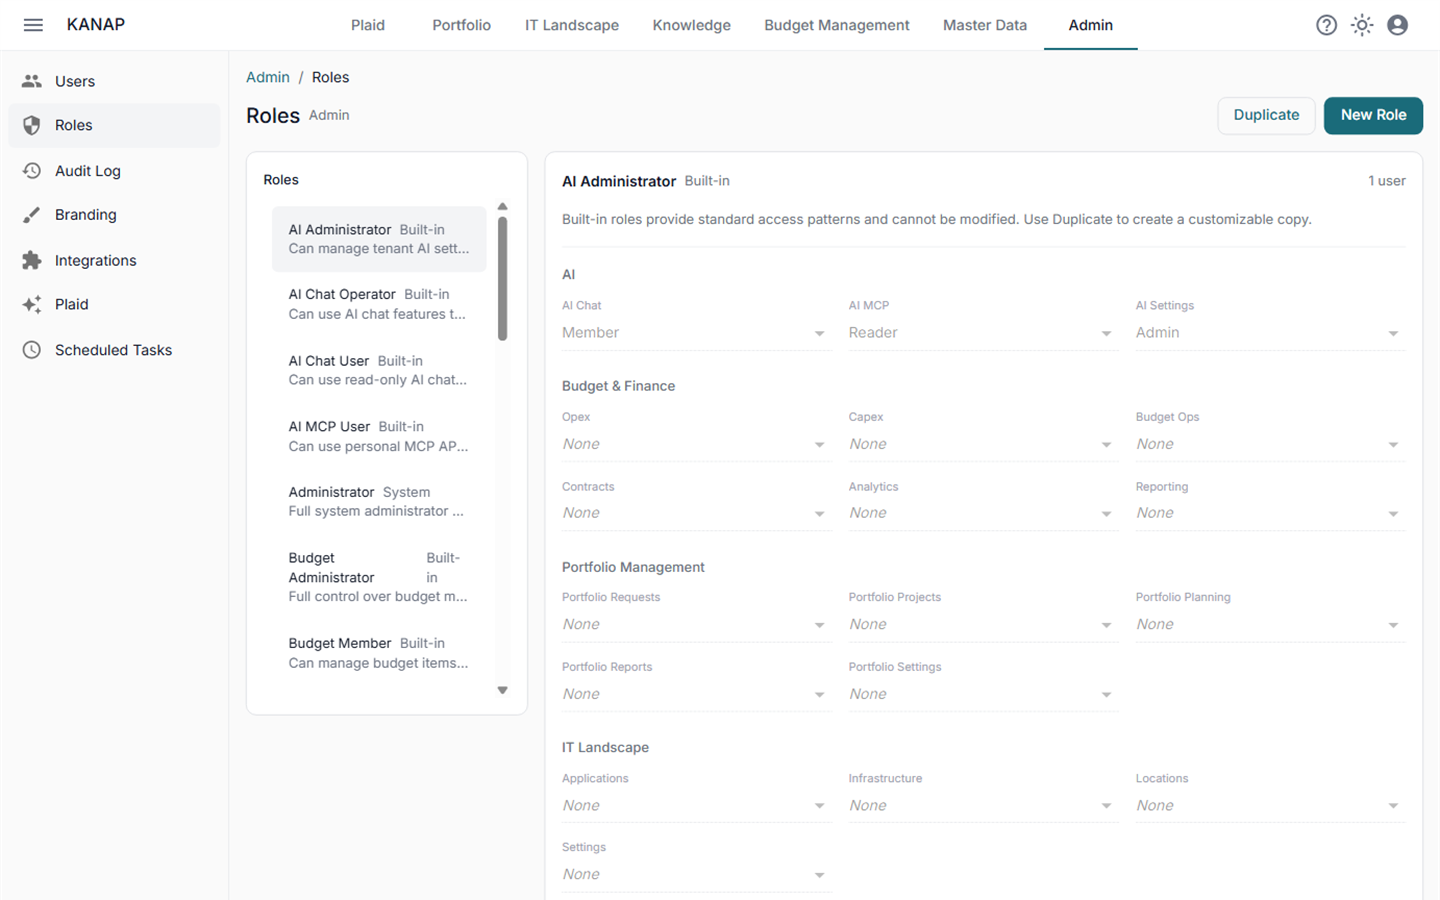Select the Budget Member role
The height and width of the screenshot is (900, 1440).
click(x=379, y=653)
